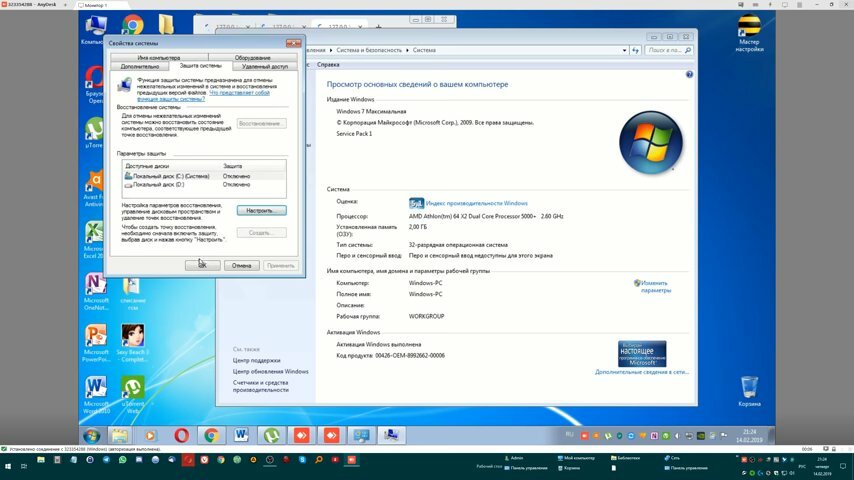
Task: Open Avast Antivirus desktop shortcut
Action: [x=94, y=189]
